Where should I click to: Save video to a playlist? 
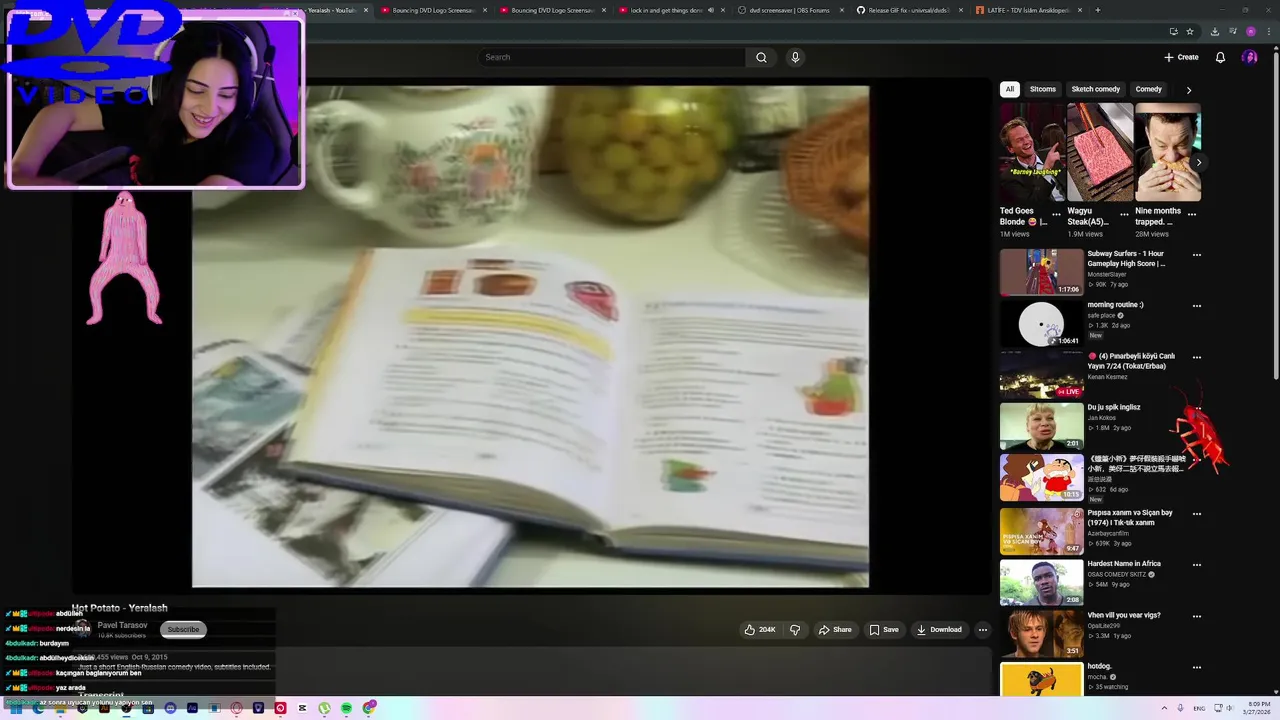(884, 629)
